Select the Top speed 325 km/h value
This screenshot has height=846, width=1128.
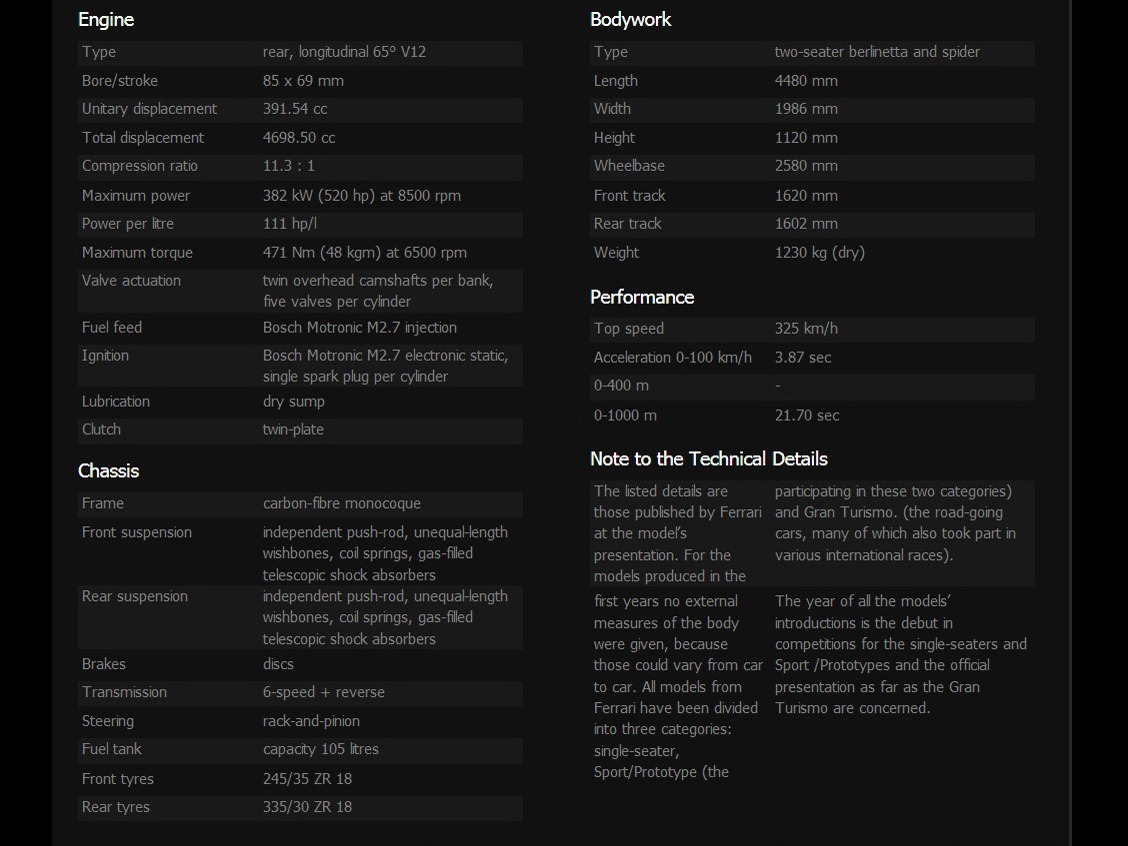[x=806, y=329]
